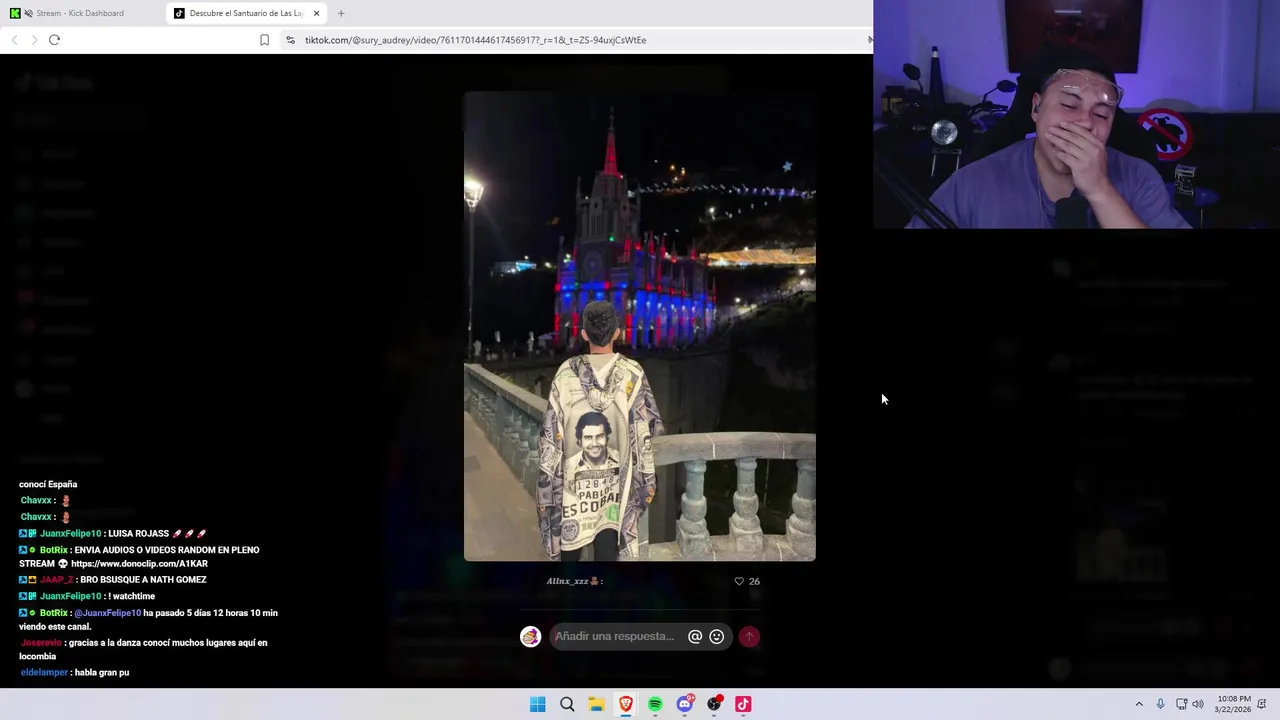
Task: Click the webcam overlay of the streamer
Action: [x=1076, y=114]
